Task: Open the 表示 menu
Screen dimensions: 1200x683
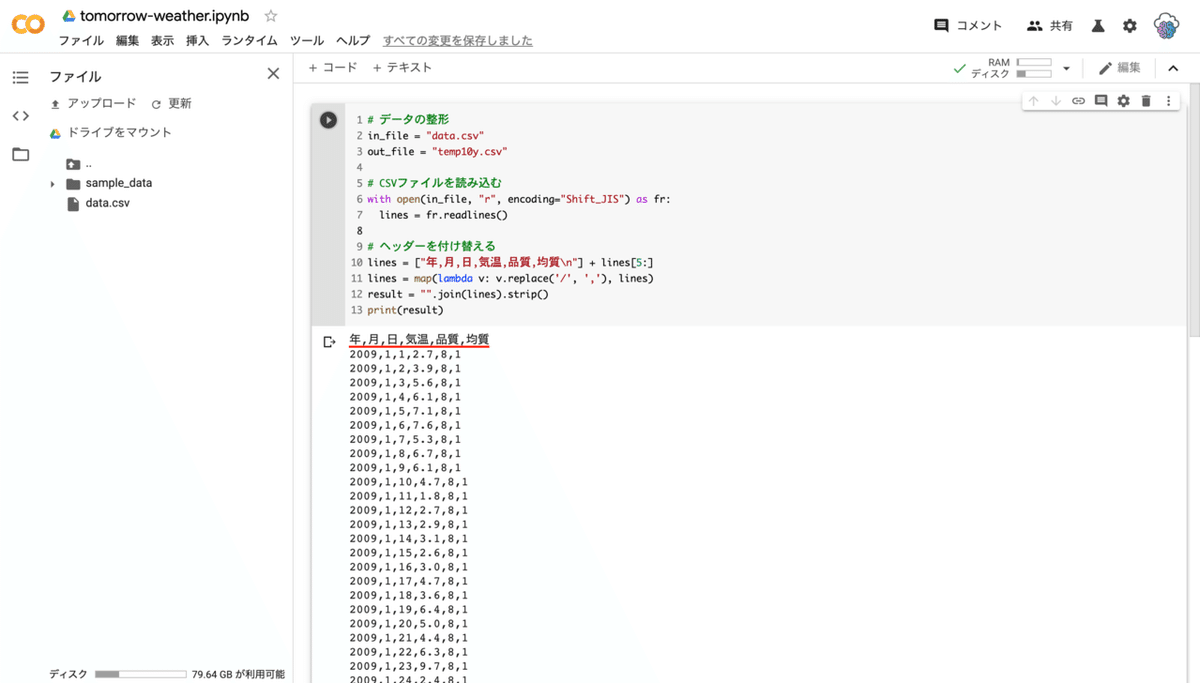Action: 162,41
